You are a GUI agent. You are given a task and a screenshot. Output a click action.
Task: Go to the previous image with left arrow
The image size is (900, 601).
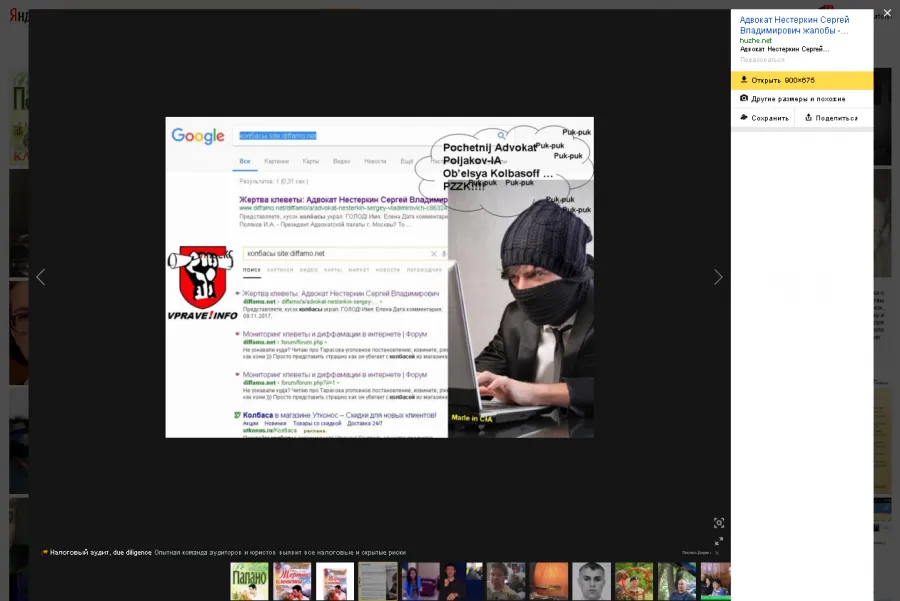(x=41, y=277)
